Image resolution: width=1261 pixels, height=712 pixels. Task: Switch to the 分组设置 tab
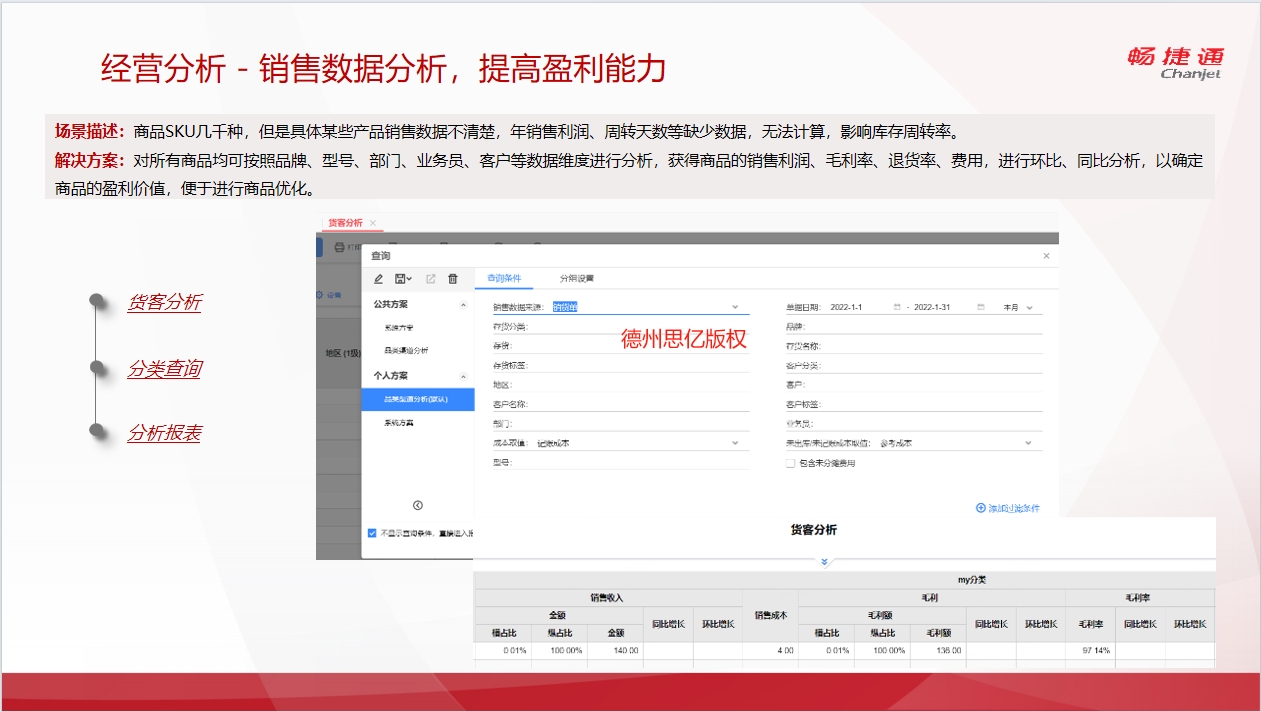tap(577, 278)
